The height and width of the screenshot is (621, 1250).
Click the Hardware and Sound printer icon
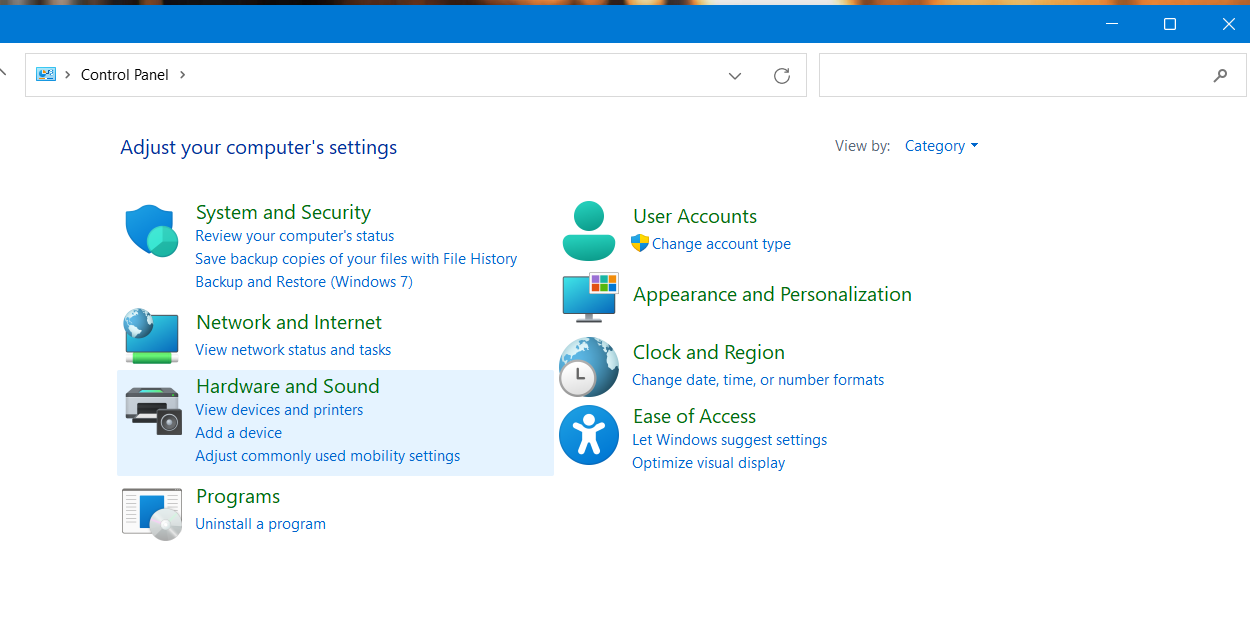click(x=152, y=410)
